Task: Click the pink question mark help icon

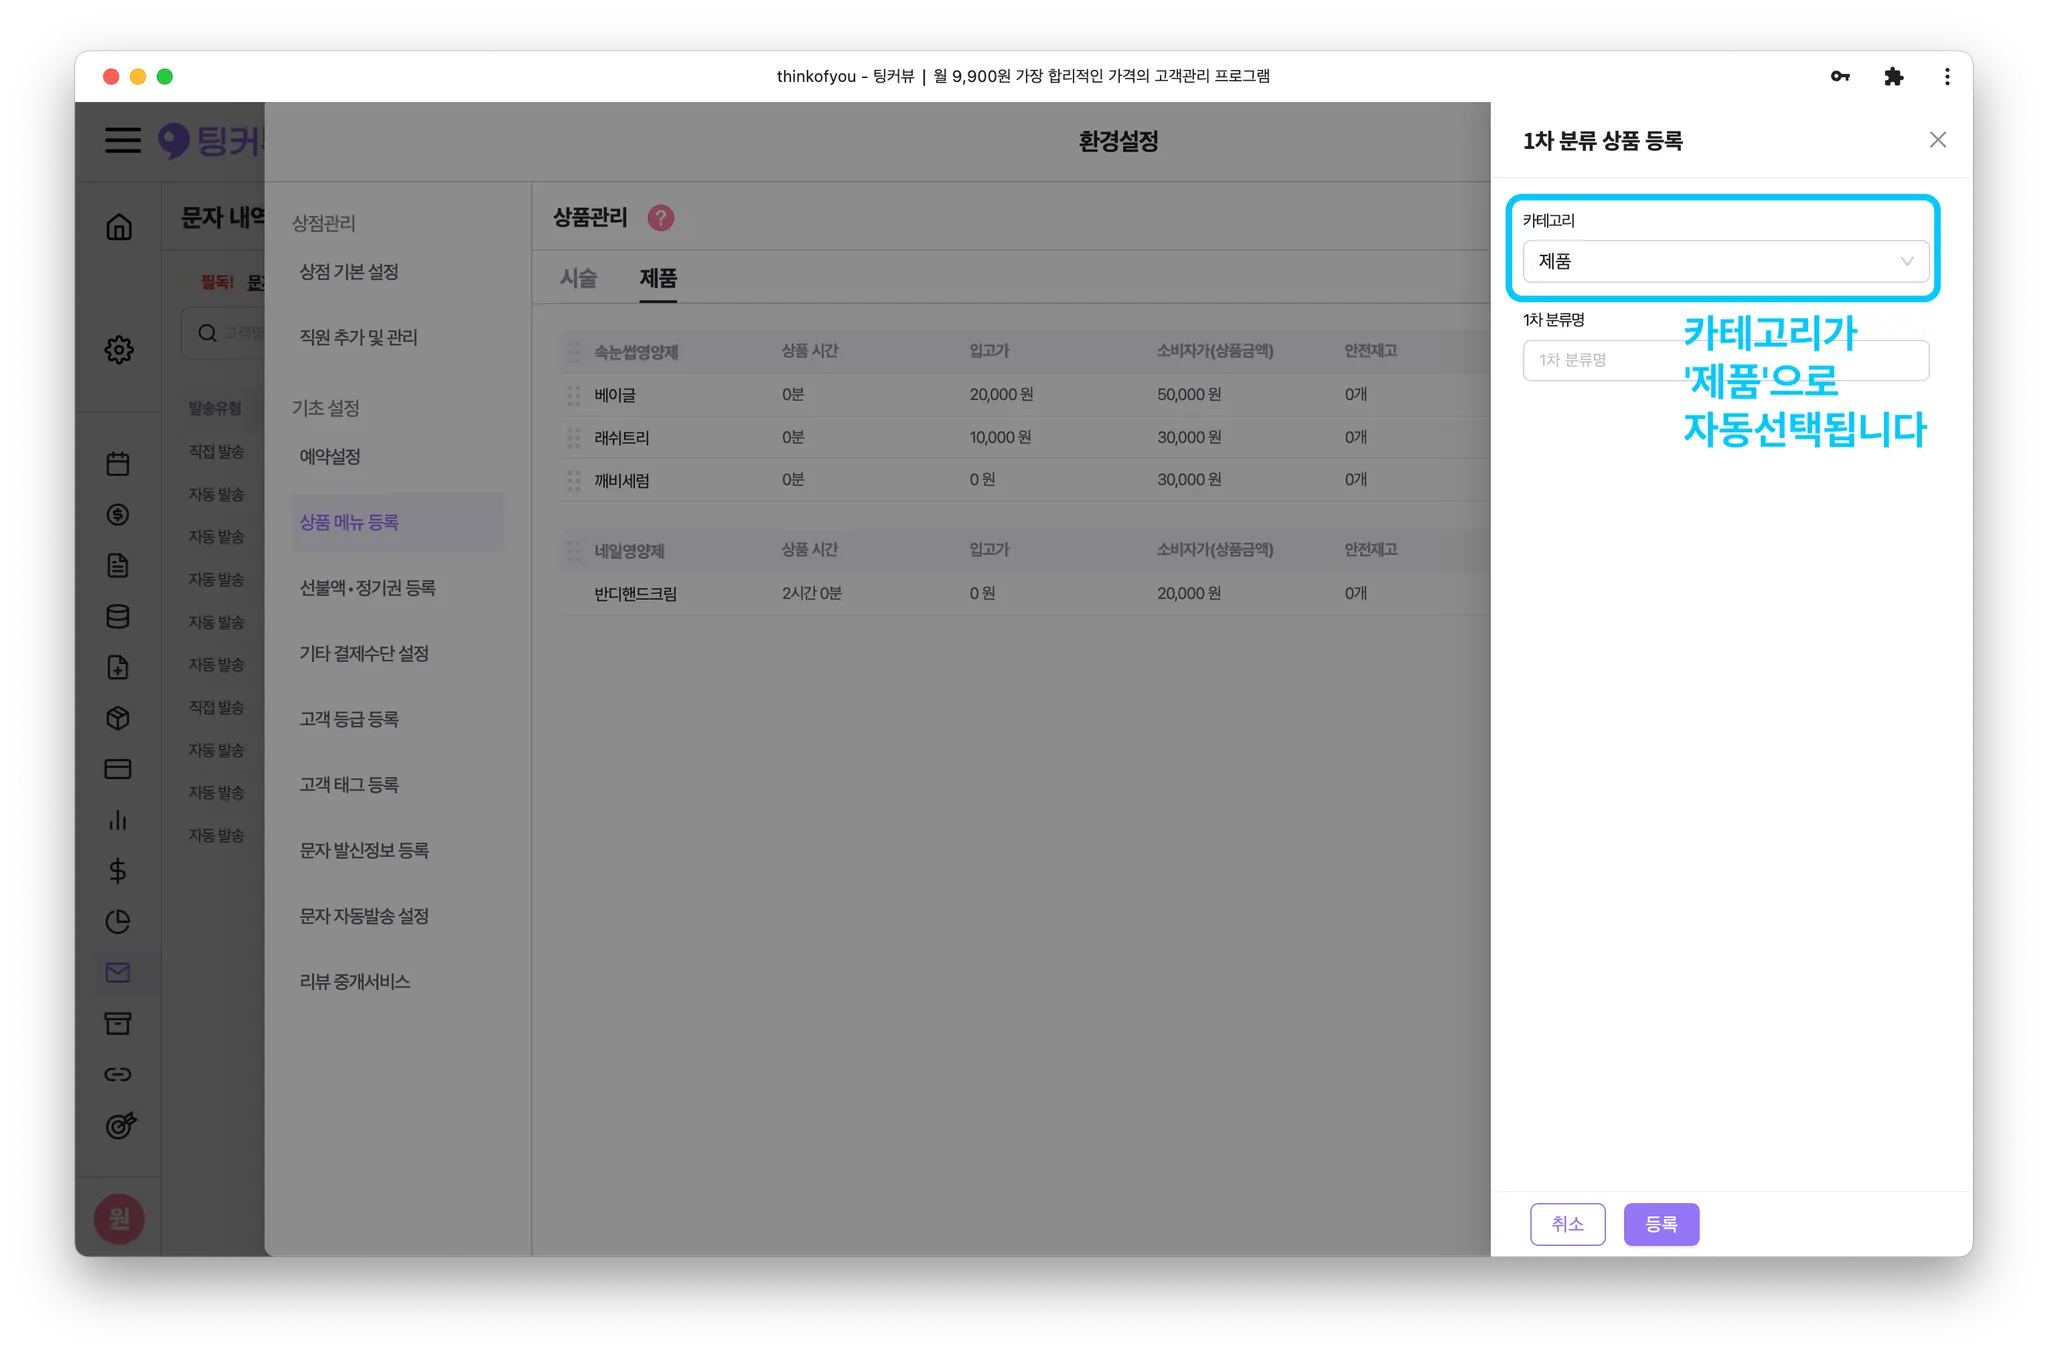Action: [x=661, y=218]
